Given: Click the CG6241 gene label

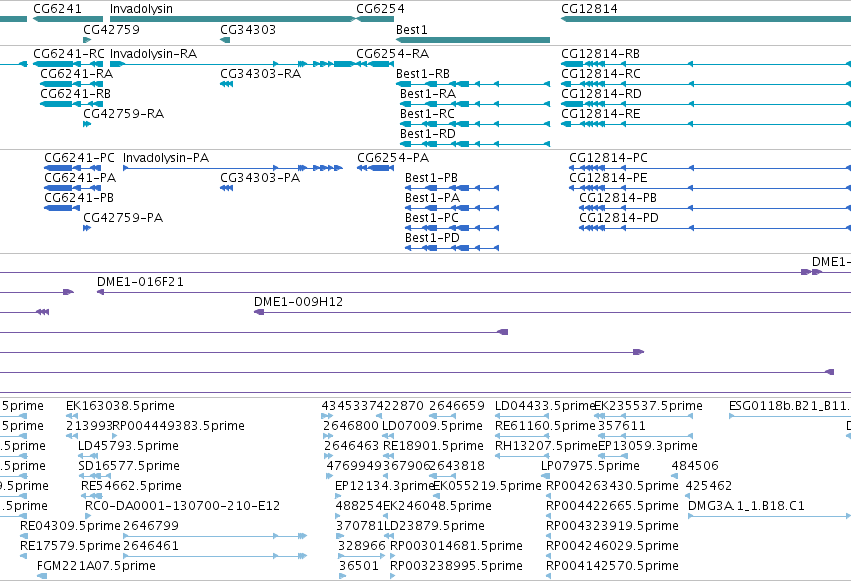Looking at the screenshot, I should [58, 9].
